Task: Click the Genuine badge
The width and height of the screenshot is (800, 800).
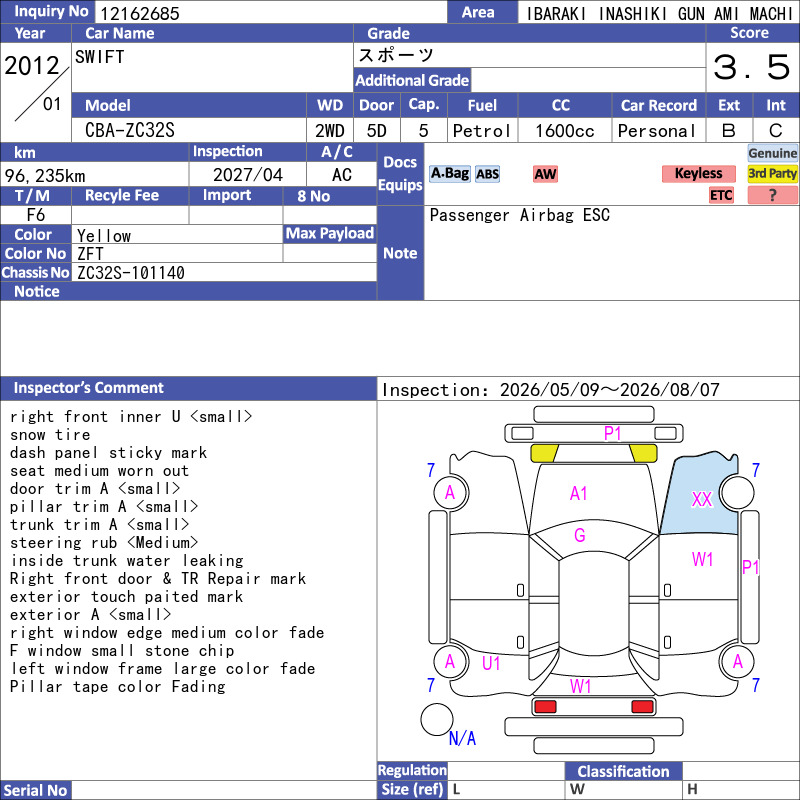Action: (772, 153)
